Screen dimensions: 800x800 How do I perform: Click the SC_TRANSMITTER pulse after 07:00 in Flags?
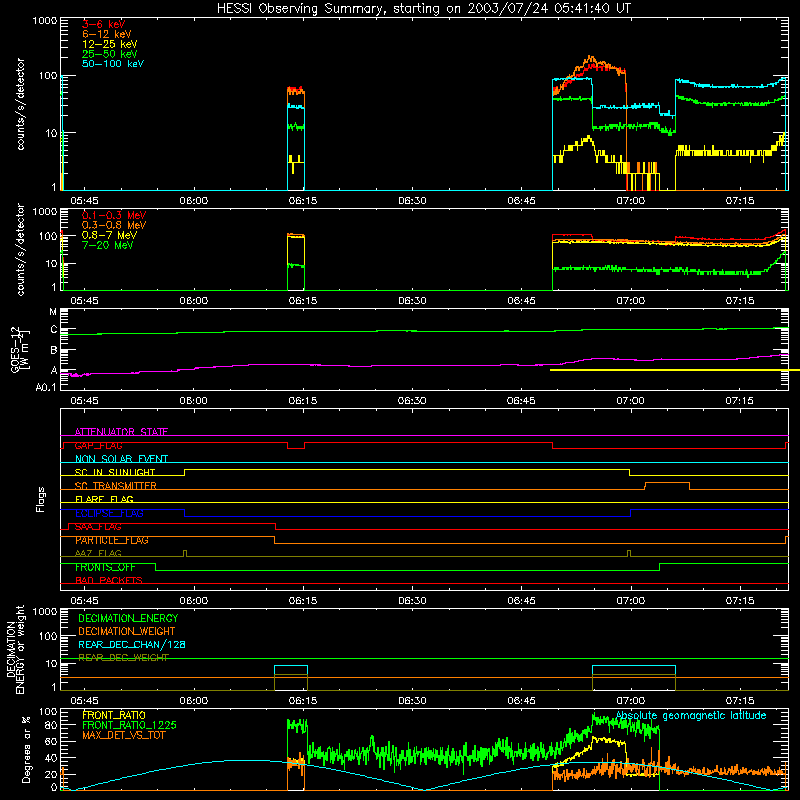pyautogui.click(x=667, y=485)
